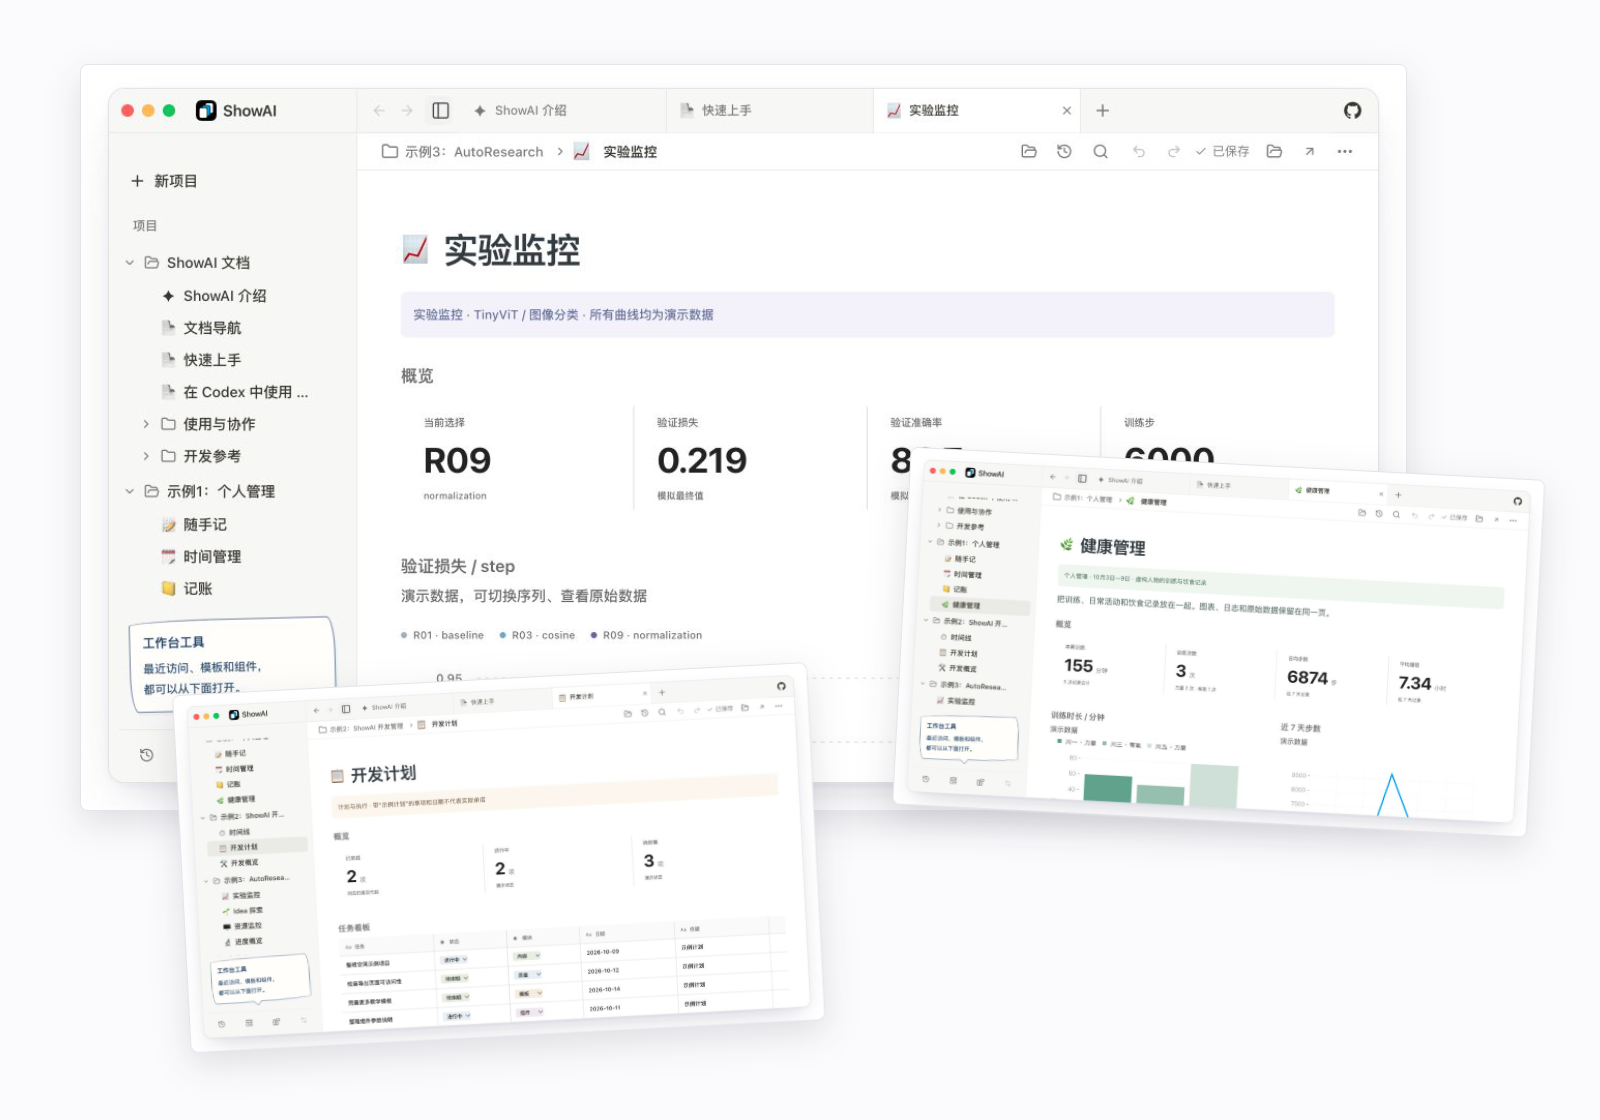Viewport: 1600px width, 1120px height.
Task: Toggle the sidebar icon in the 健康管理 window
Action: (x=1082, y=479)
